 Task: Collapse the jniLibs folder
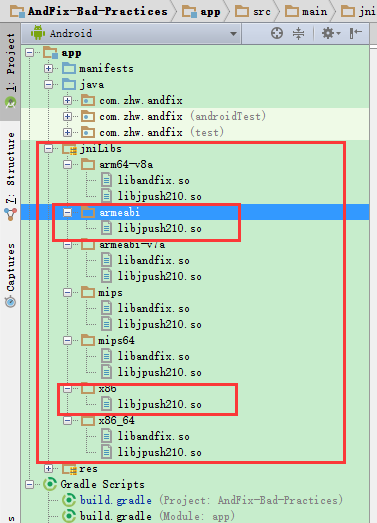pos(48,148)
